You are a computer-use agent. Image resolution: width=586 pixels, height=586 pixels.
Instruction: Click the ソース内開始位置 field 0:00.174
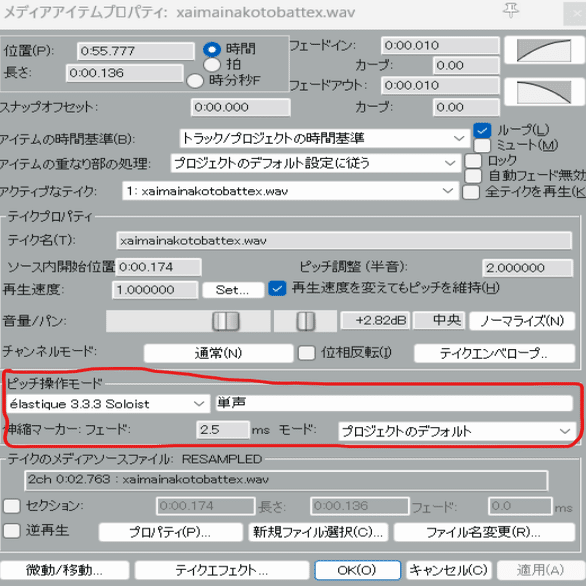point(158,267)
